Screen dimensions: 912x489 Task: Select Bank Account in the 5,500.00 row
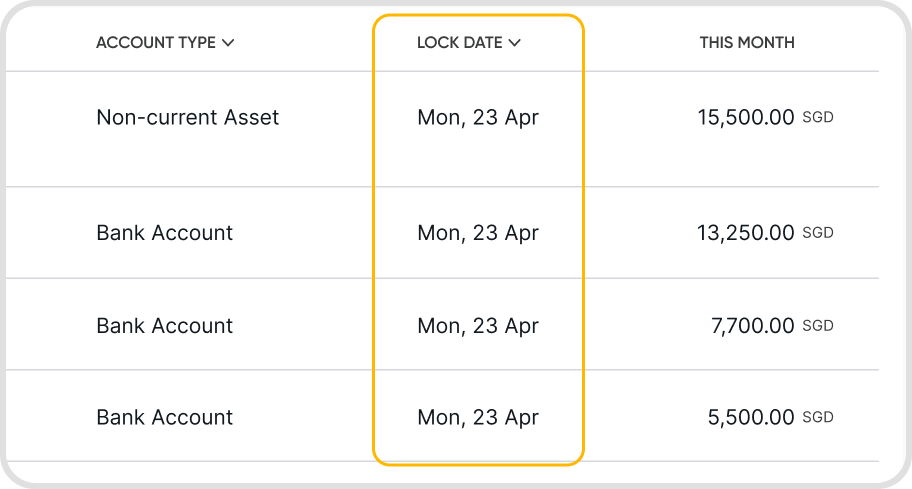pos(165,417)
